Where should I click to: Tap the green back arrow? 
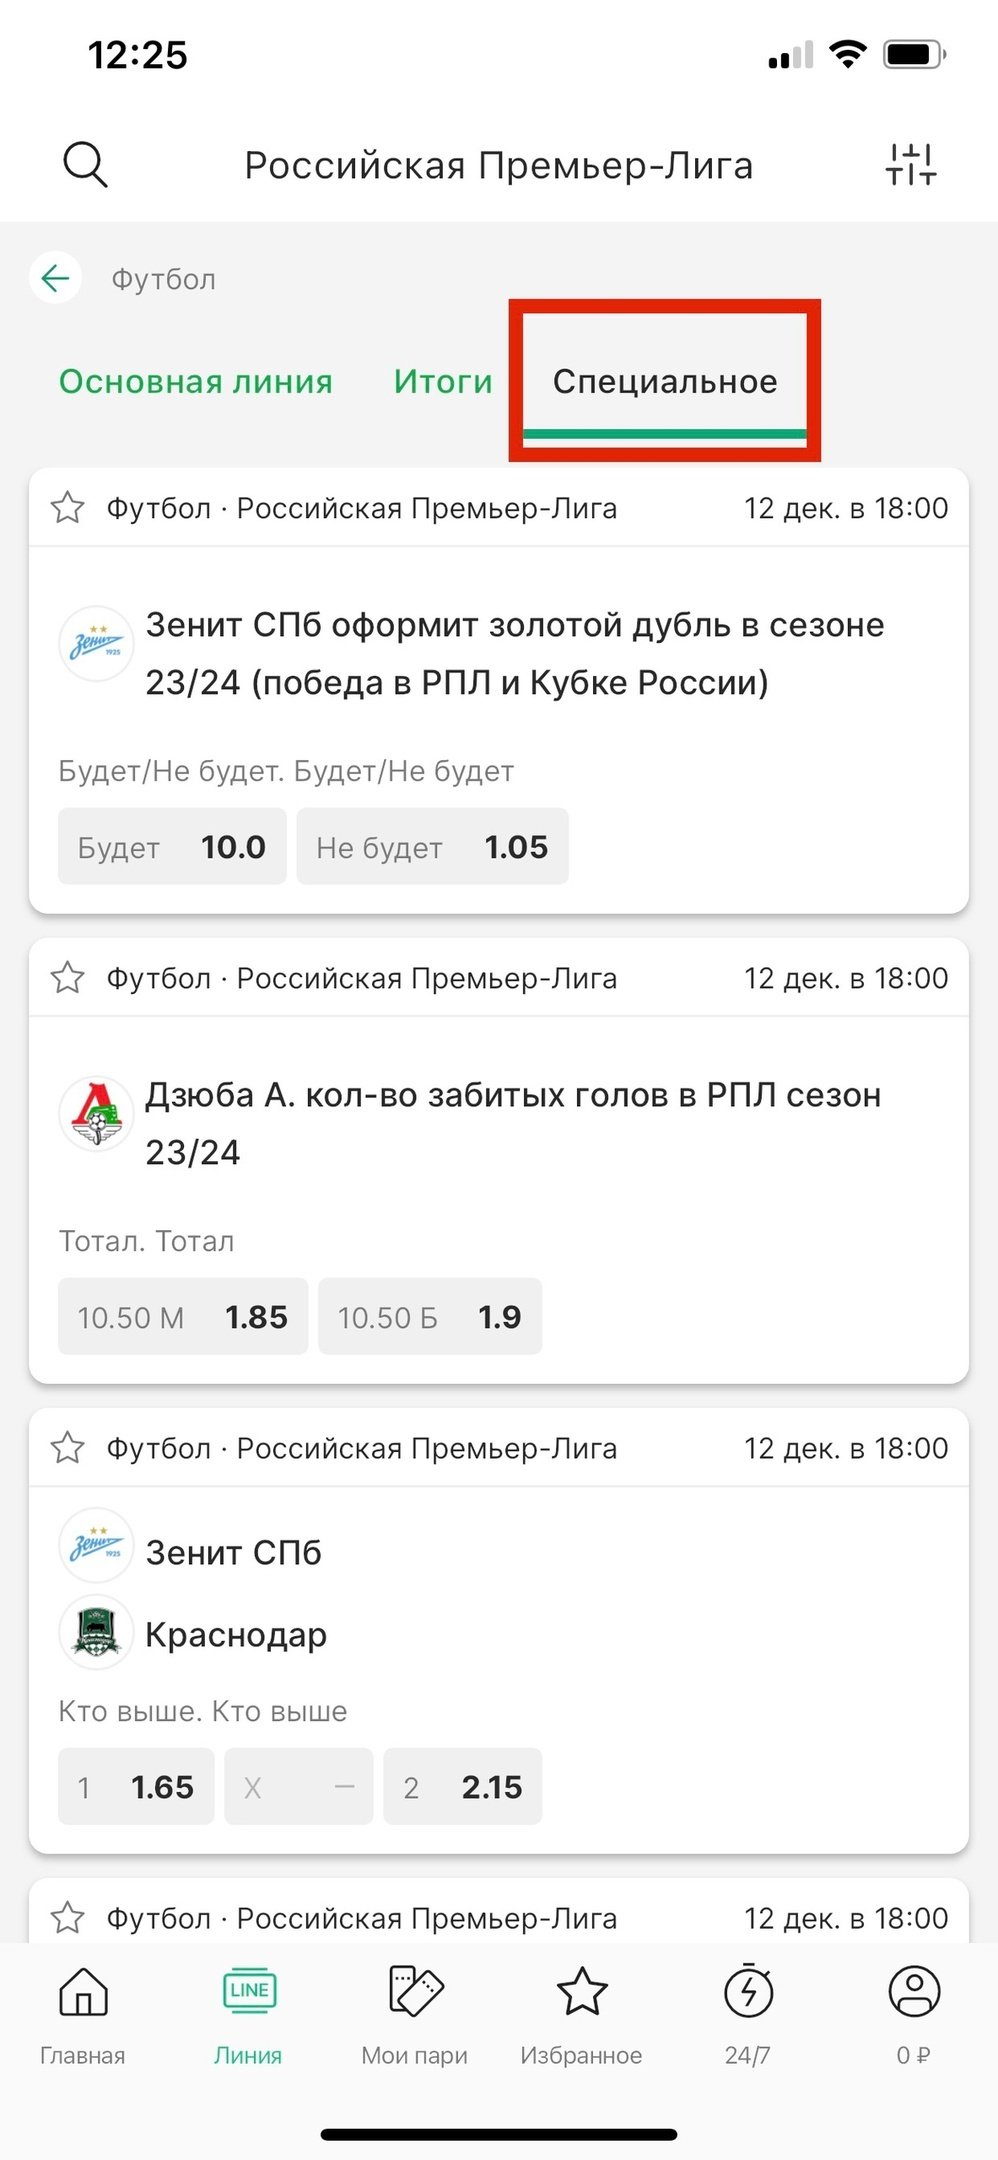(56, 278)
